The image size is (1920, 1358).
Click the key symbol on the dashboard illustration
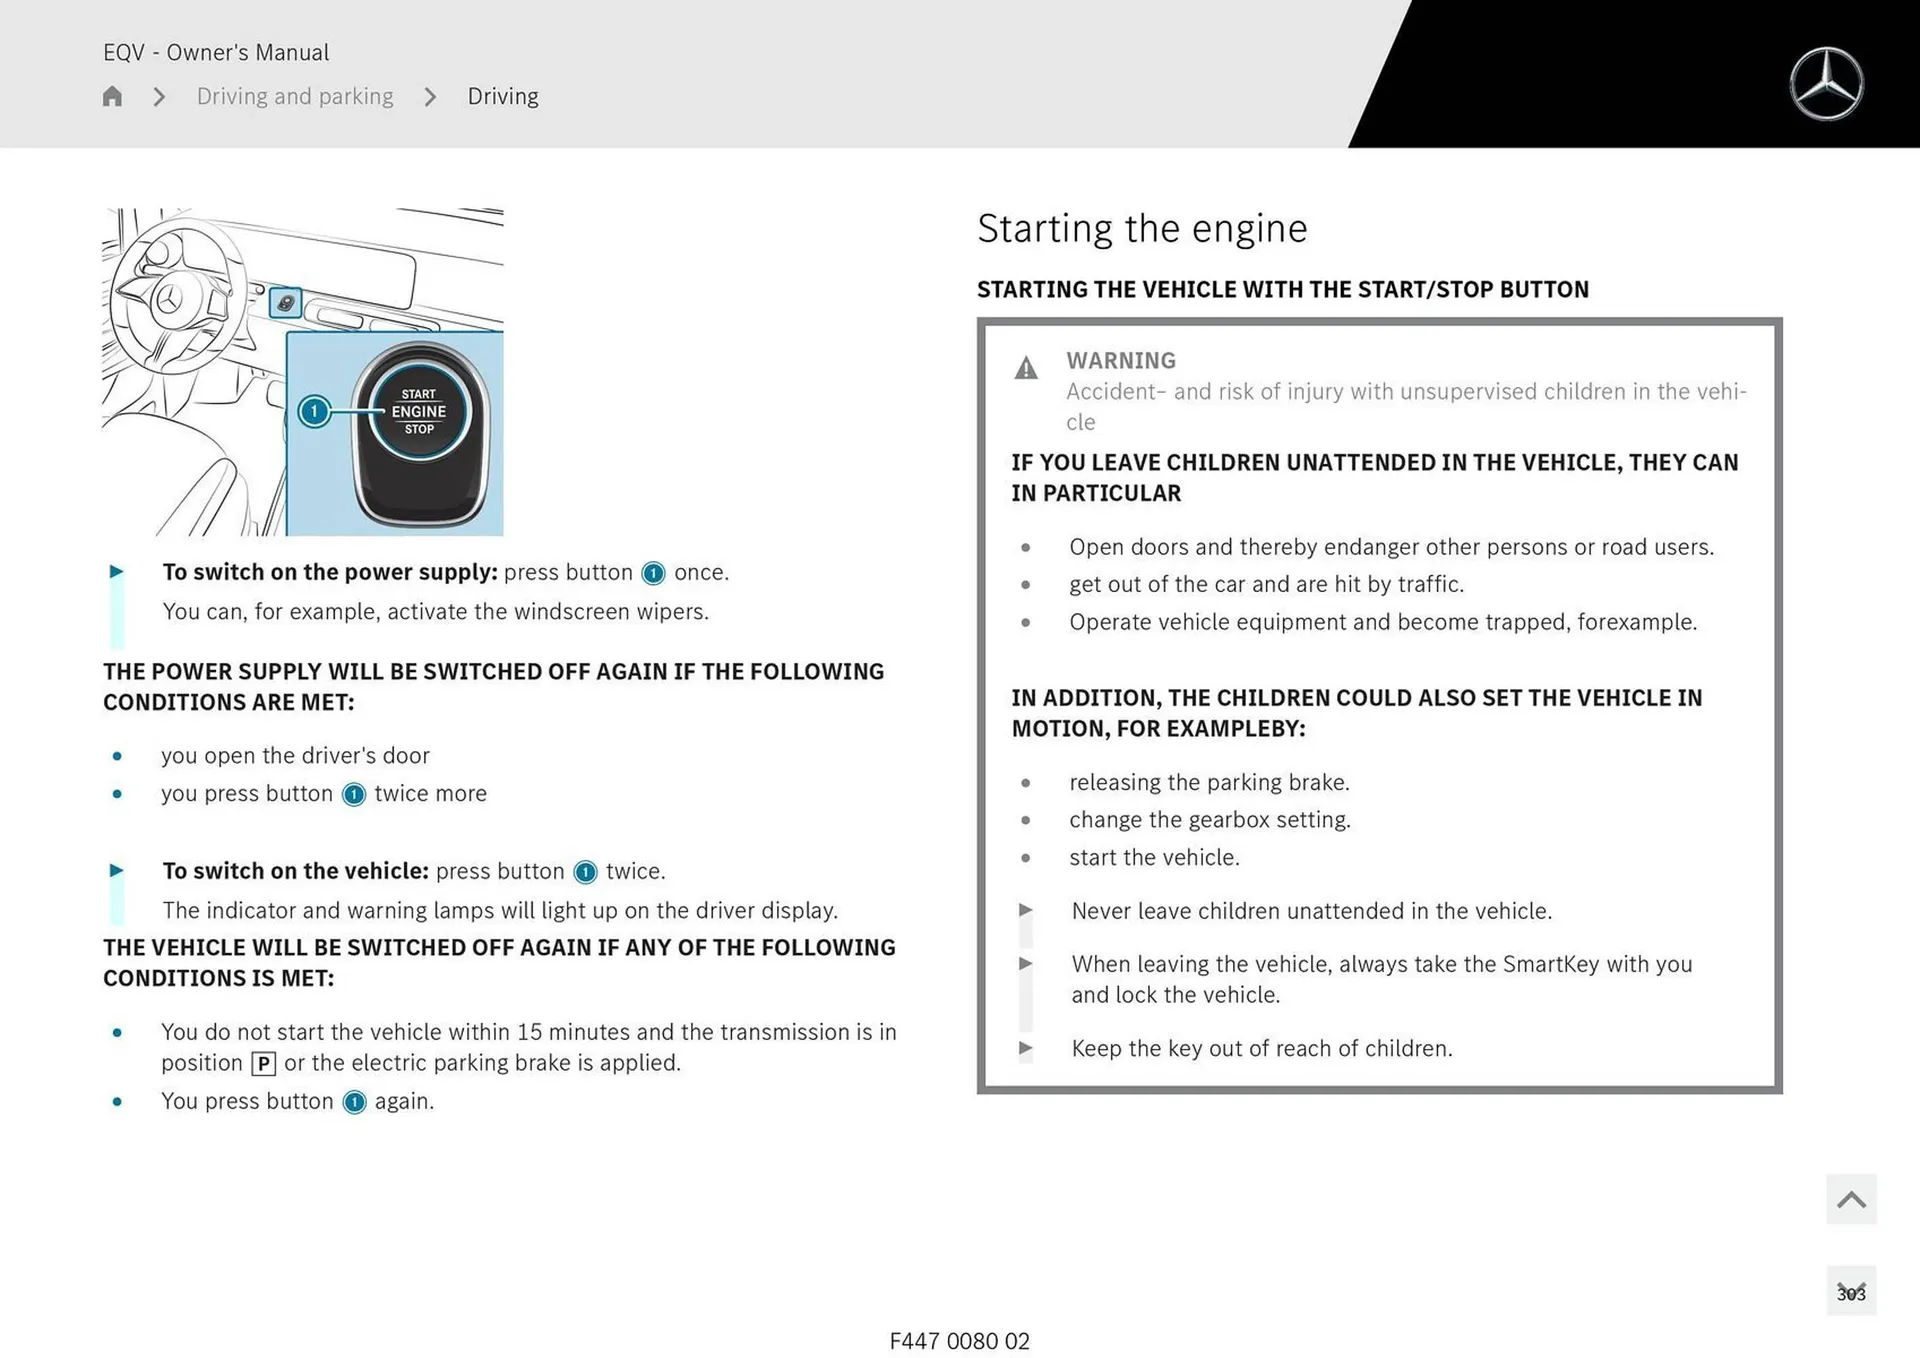pos(284,300)
